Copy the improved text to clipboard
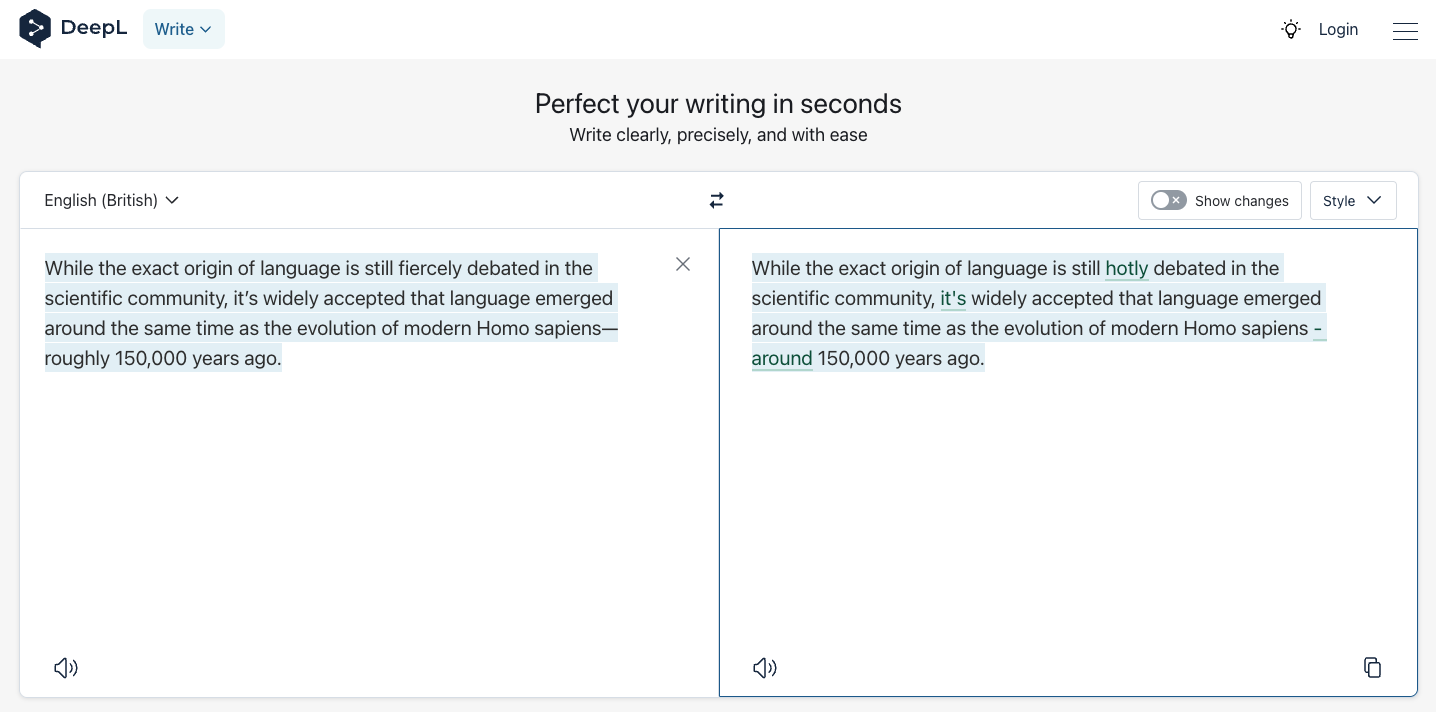 pyautogui.click(x=1372, y=667)
